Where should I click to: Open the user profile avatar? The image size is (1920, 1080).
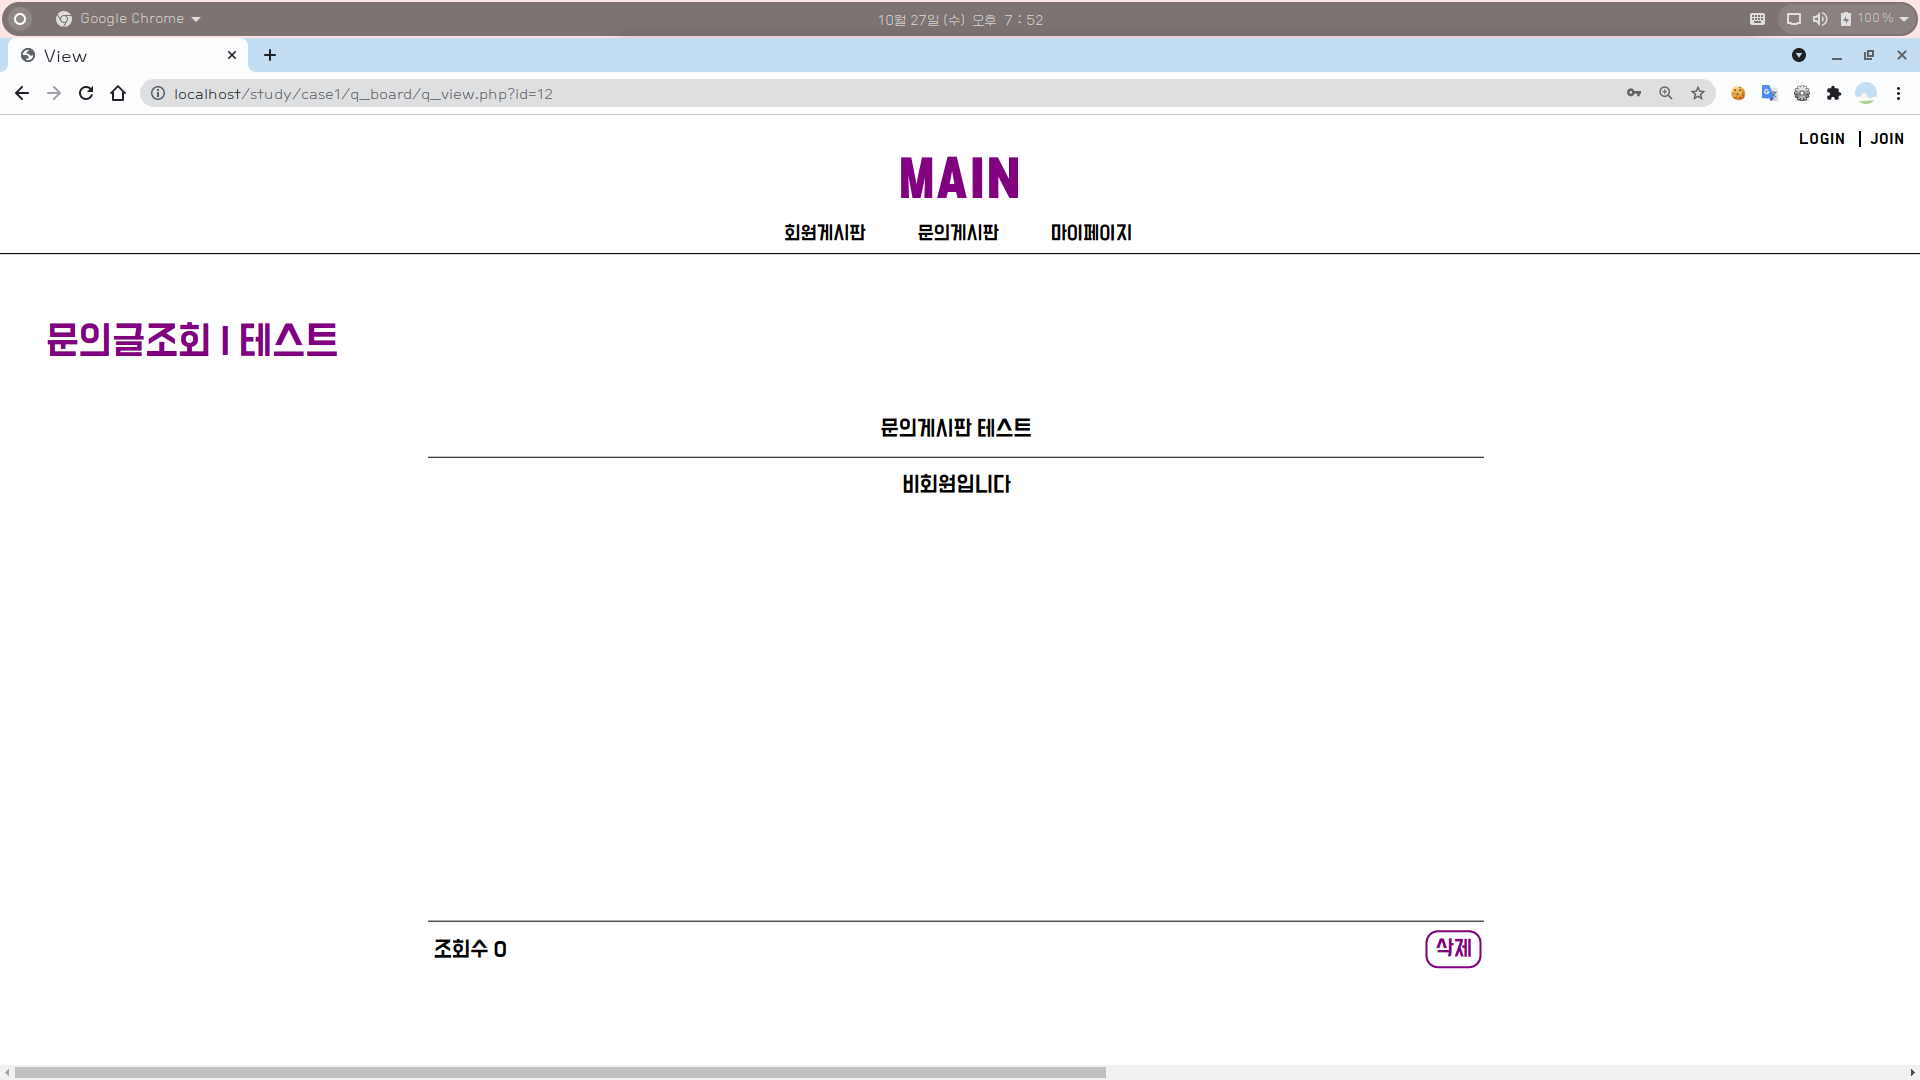[1866, 93]
